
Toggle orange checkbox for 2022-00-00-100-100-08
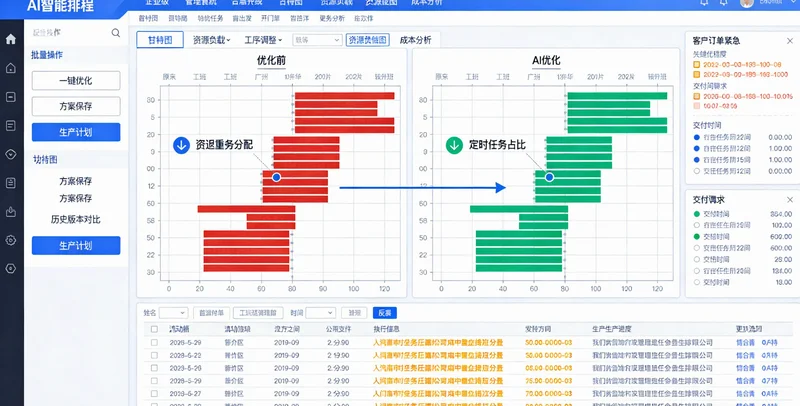tap(696, 65)
